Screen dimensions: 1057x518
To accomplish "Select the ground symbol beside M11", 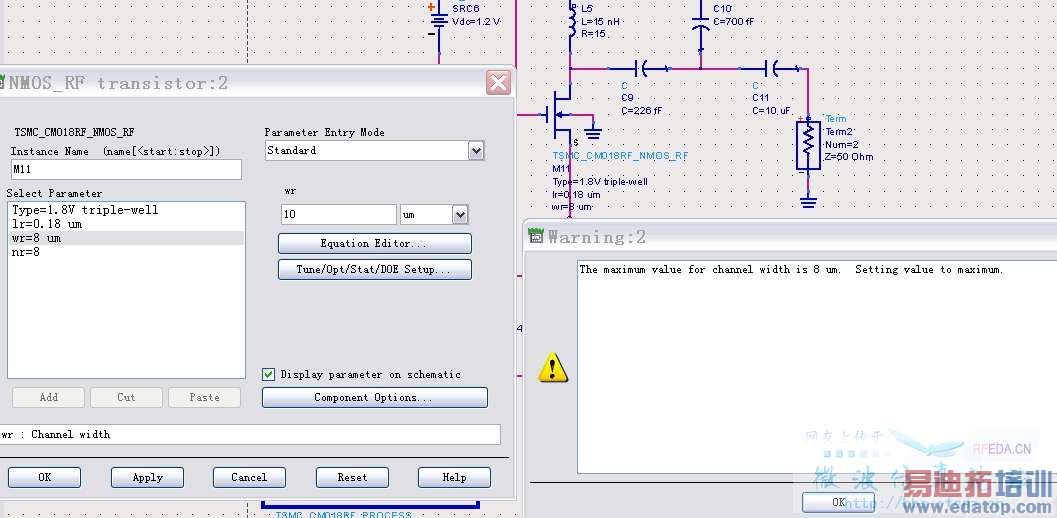I will click(593, 134).
